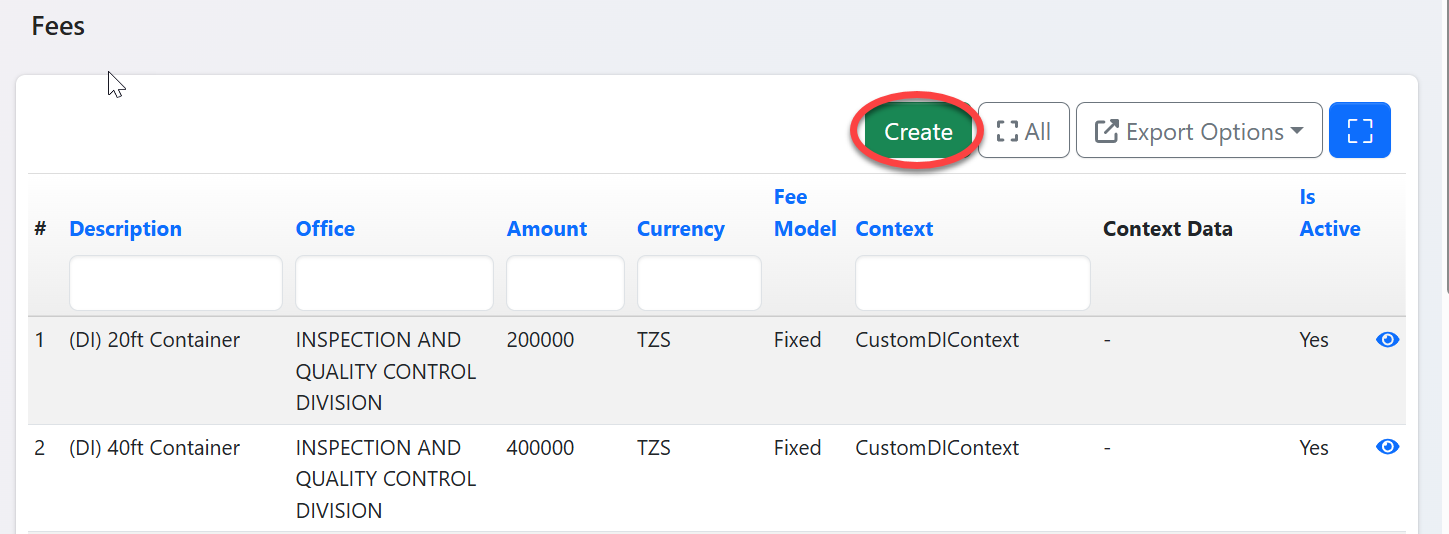
Task: Click the Office filter input field
Action: coord(394,283)
